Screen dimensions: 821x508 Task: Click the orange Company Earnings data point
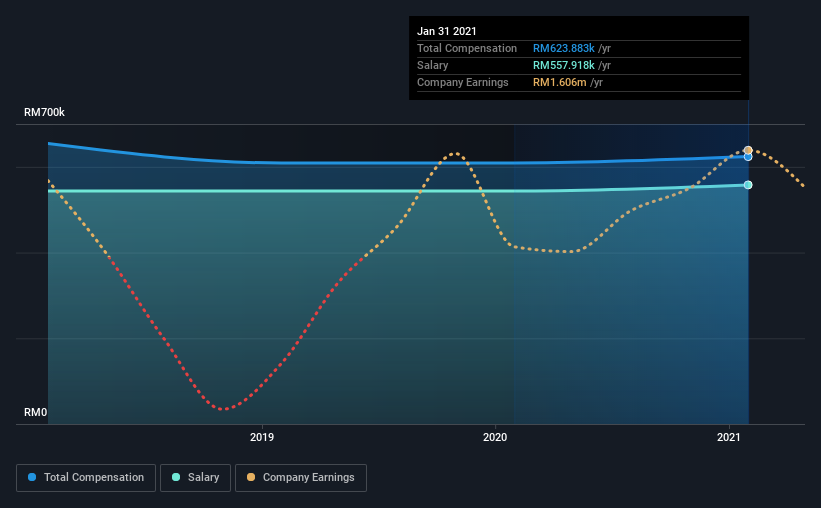[748, 150]
